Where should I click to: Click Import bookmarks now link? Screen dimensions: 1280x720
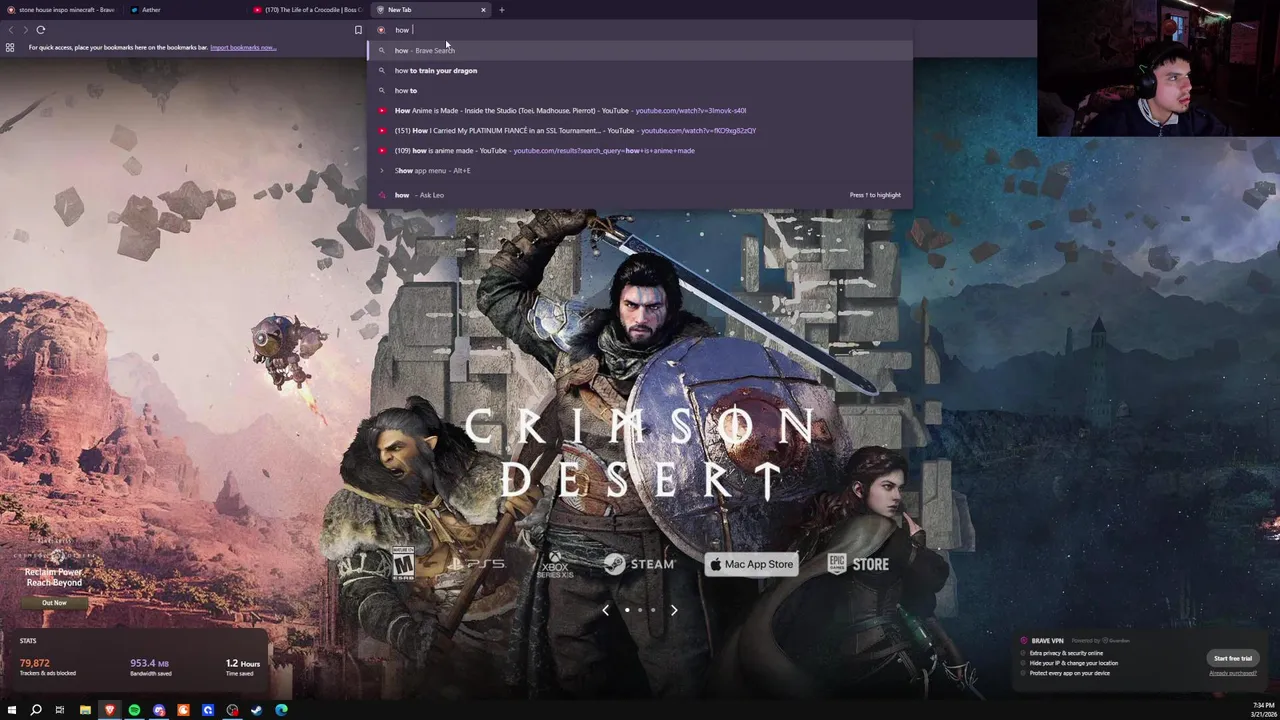[243, 47]
